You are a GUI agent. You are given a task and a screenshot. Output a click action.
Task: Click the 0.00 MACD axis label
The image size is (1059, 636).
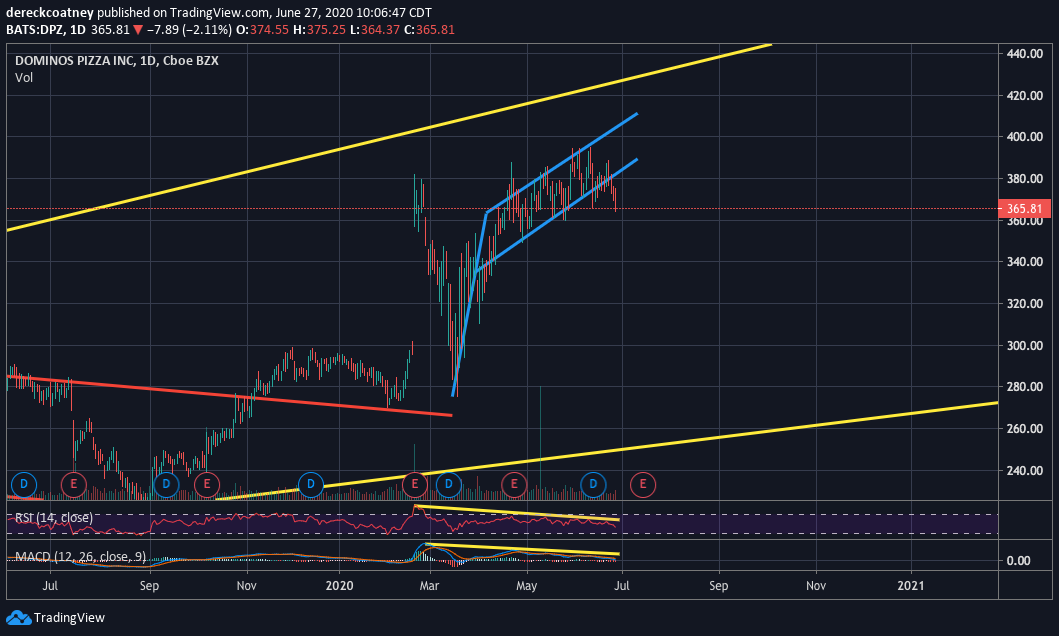(1018, 560)
